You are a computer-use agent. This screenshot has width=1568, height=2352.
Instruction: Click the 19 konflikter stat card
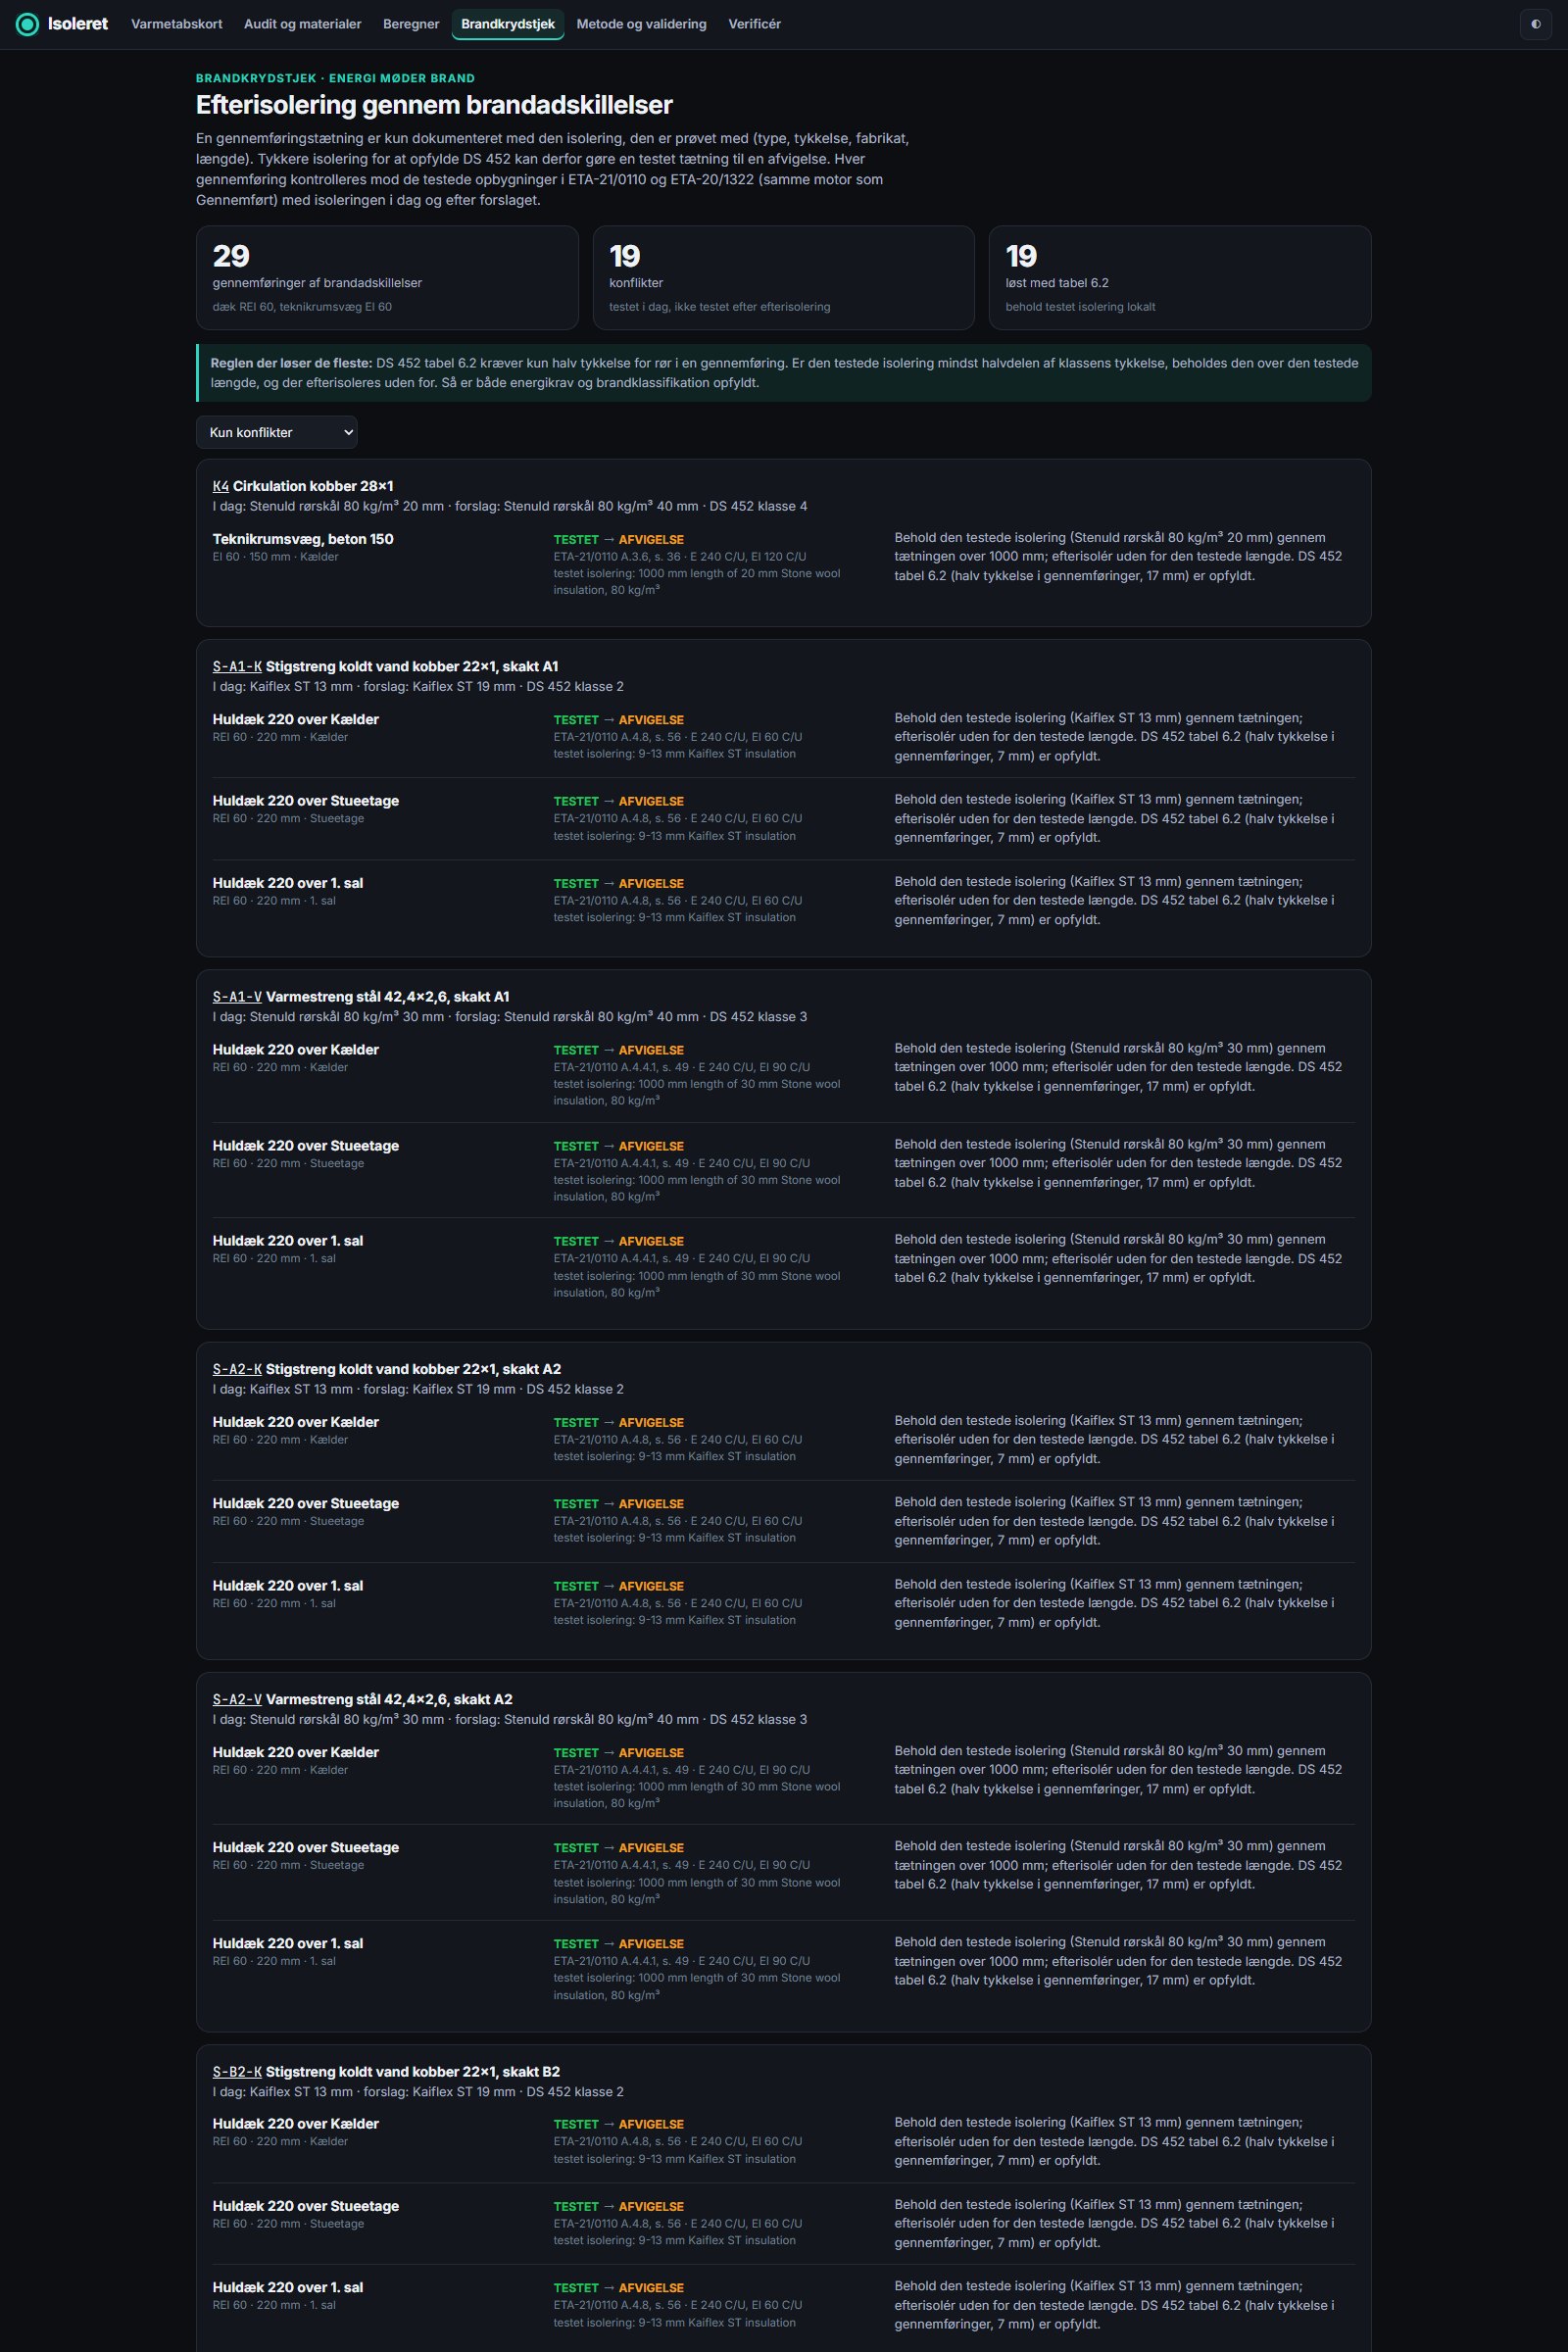click(x=783, y=277)
